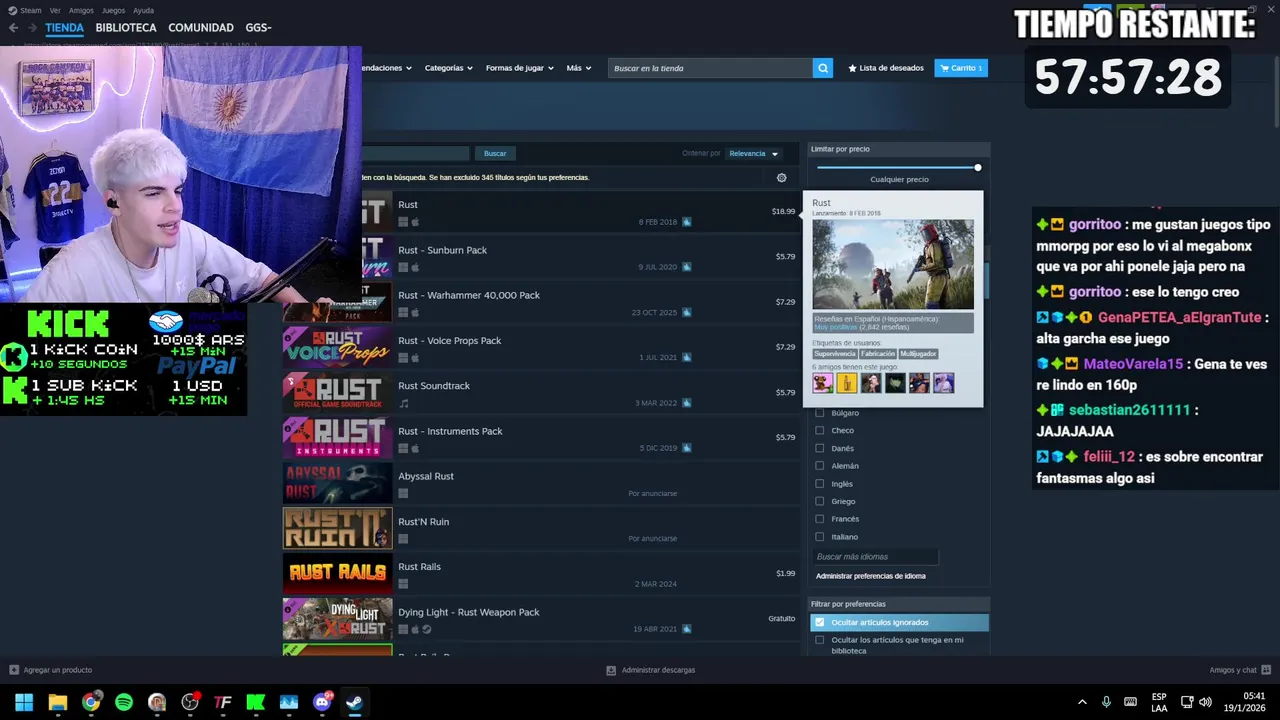The height and width of the screenshot is (720, 1280).
Task: Check Ocultar artículos de mi biblioteca
Action: point(820,640)
